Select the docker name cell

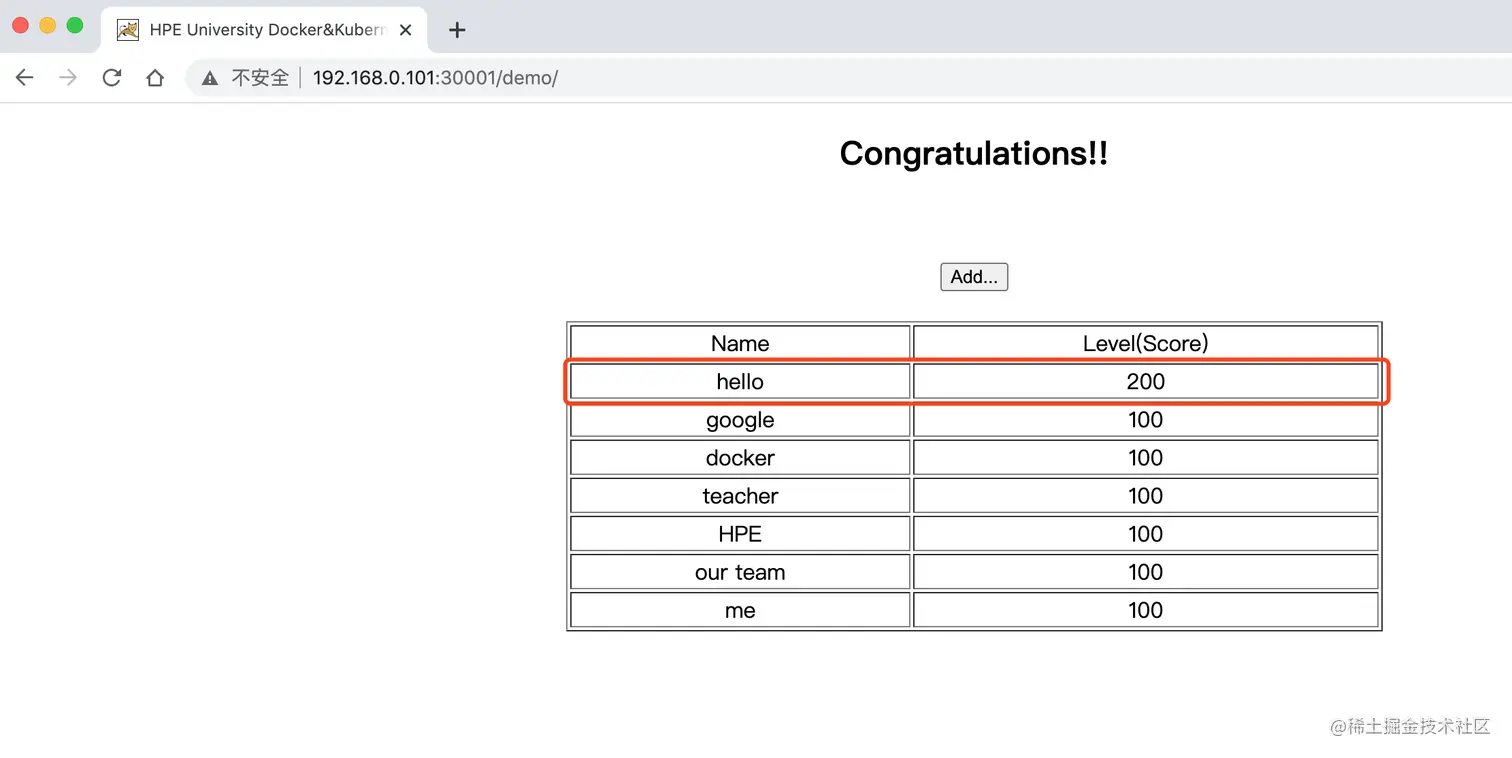coord(740,457)
